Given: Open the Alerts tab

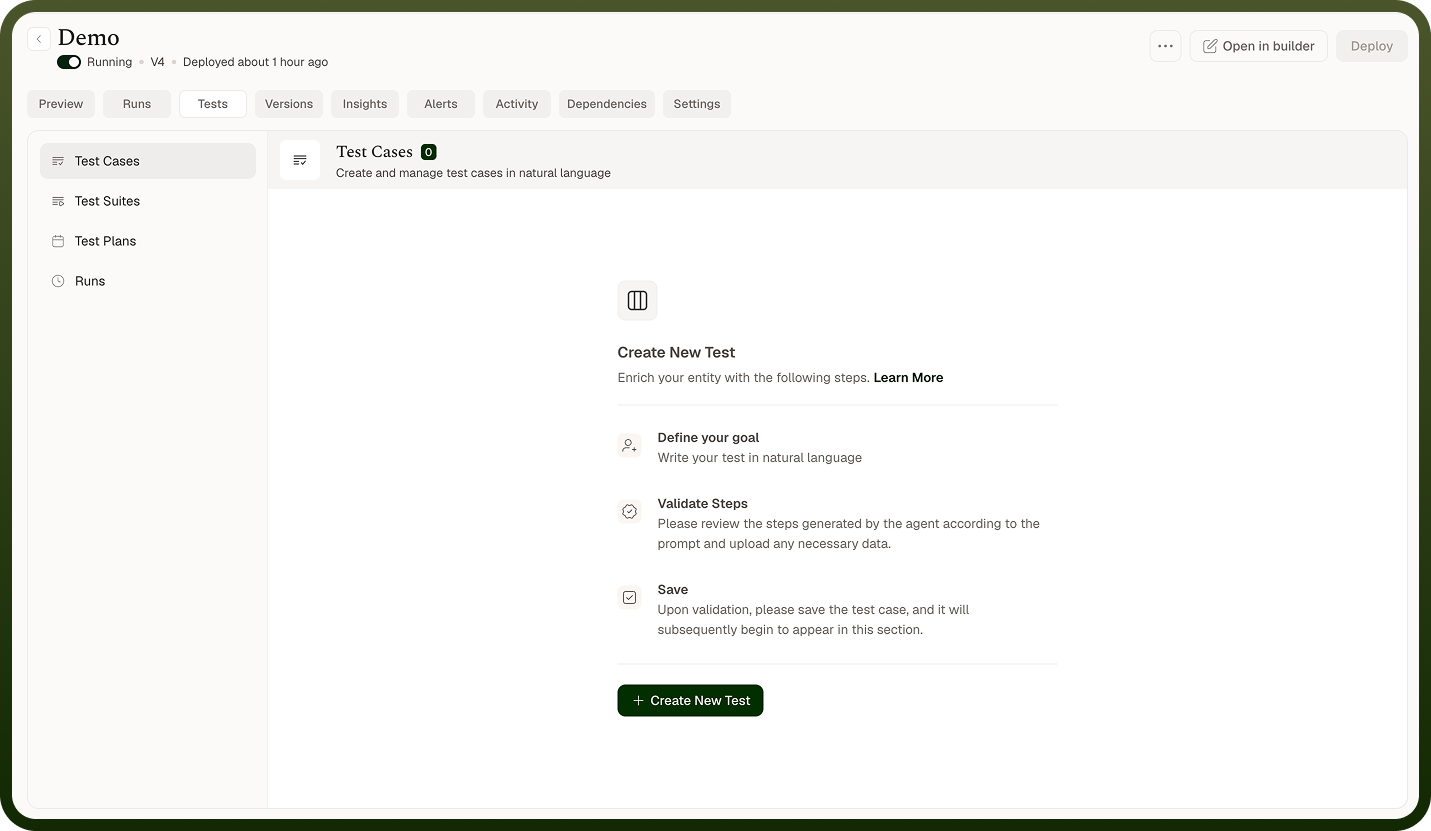Looking at the screenshot, I should tap(441, 104).
